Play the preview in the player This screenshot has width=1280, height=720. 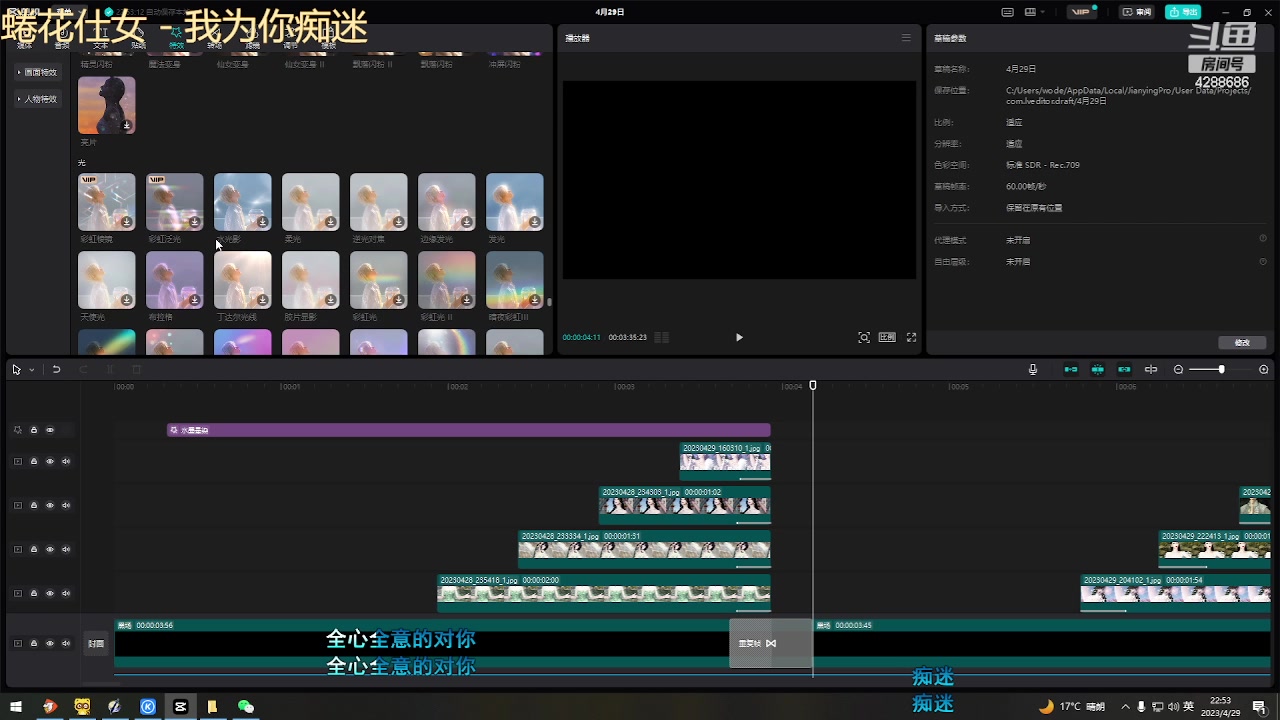coord(739,337)
